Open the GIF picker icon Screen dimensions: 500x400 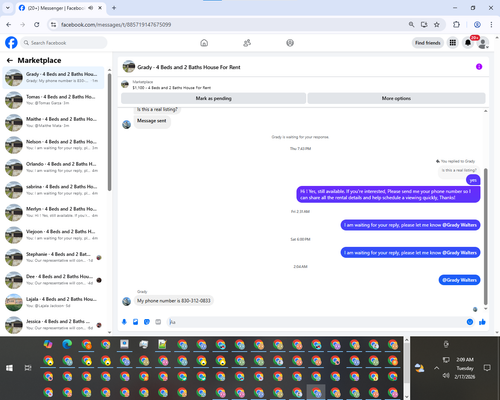click(158, 322)
